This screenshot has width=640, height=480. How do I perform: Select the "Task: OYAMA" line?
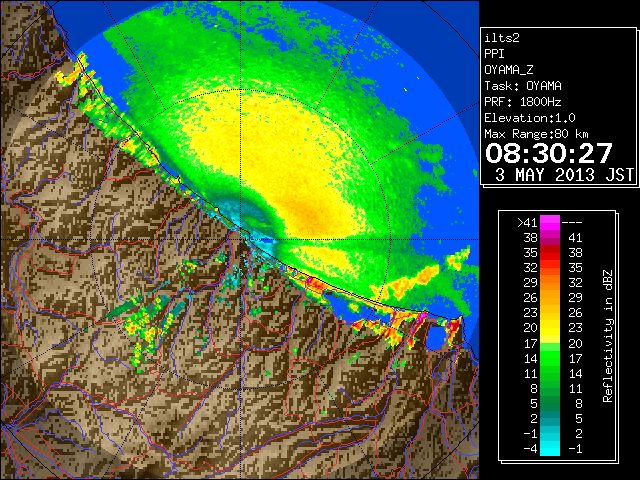pos(523,86)
